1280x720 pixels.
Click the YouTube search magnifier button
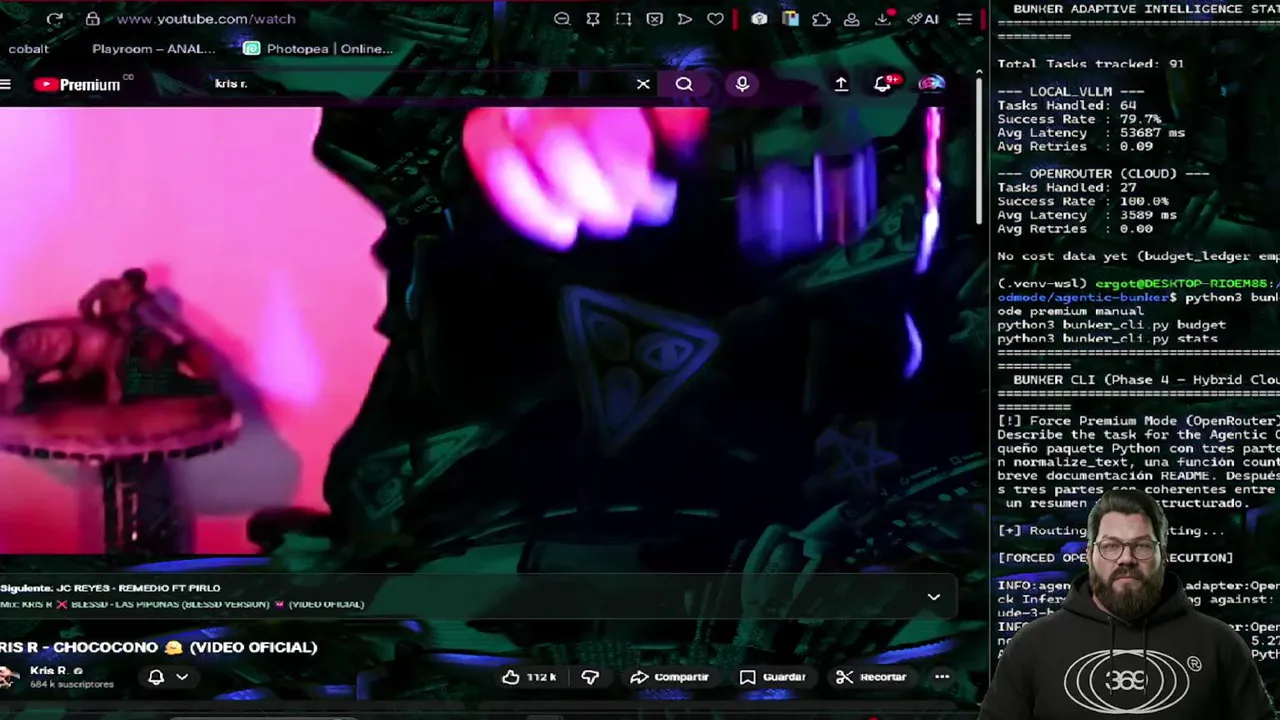[684, 84]
